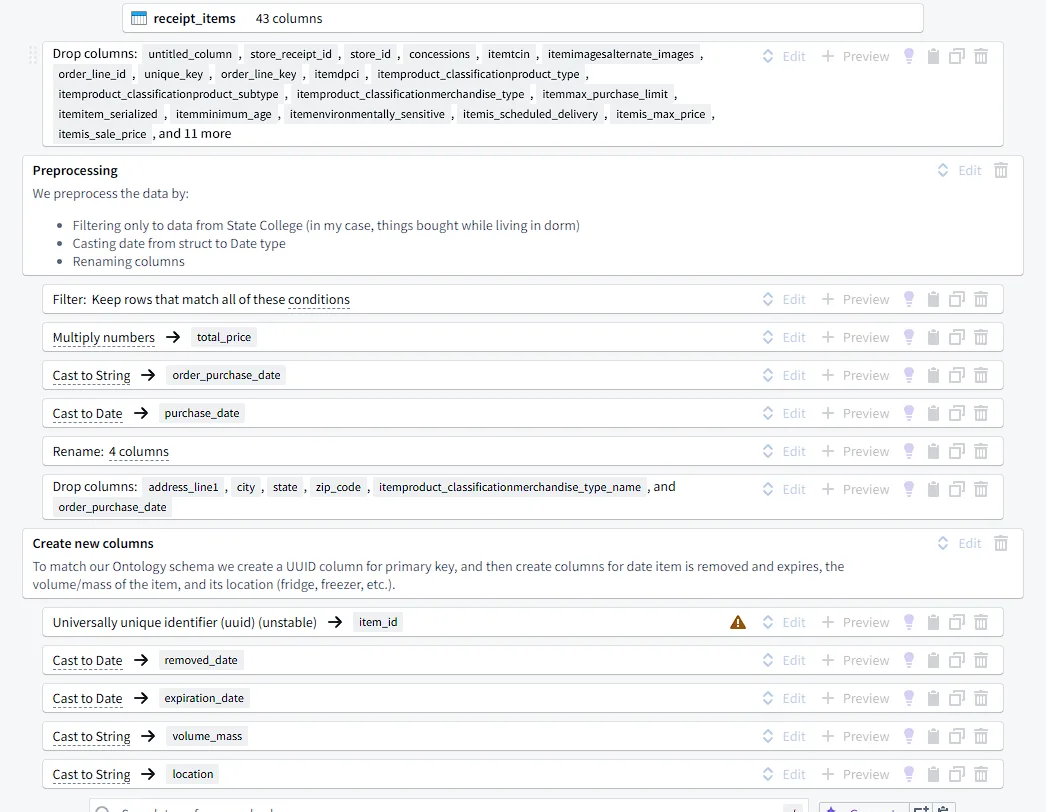Preview the removed_date cast step
The height and width of the screenshot is (812, 1046).
[x=856, y=660]
